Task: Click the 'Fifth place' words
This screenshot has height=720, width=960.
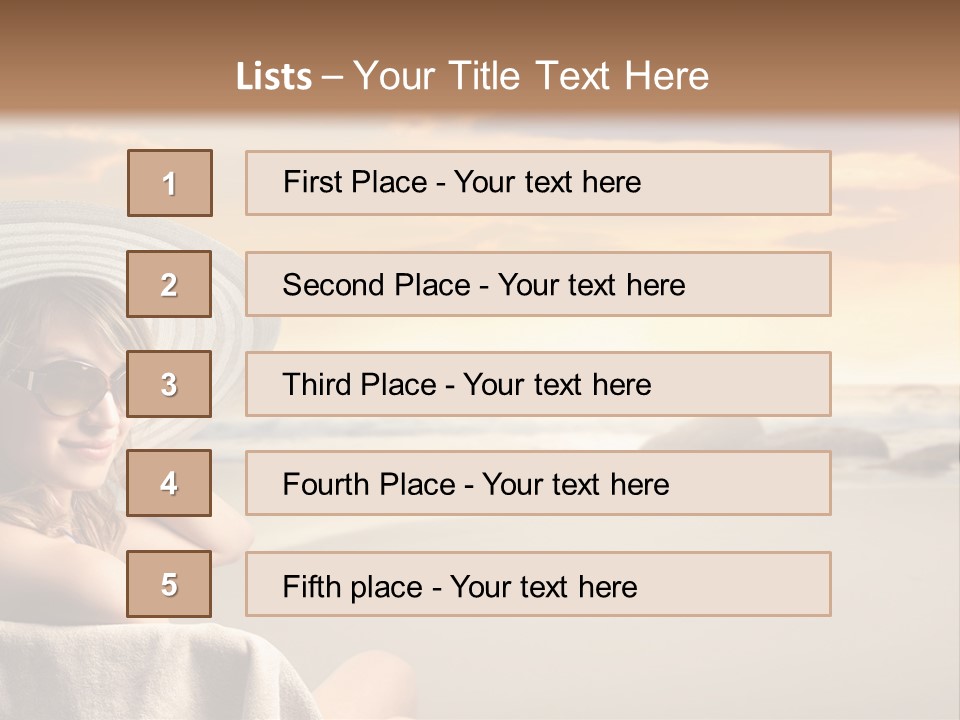Action: tap(353, 587)
